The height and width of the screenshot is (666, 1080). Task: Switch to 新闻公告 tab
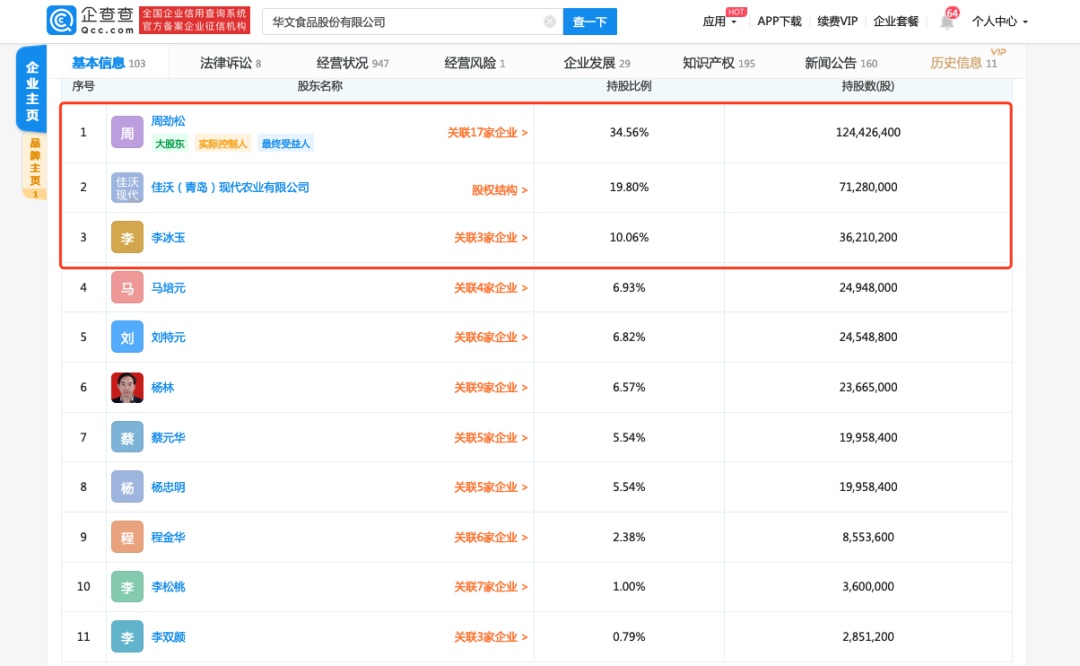coord(840,63)
